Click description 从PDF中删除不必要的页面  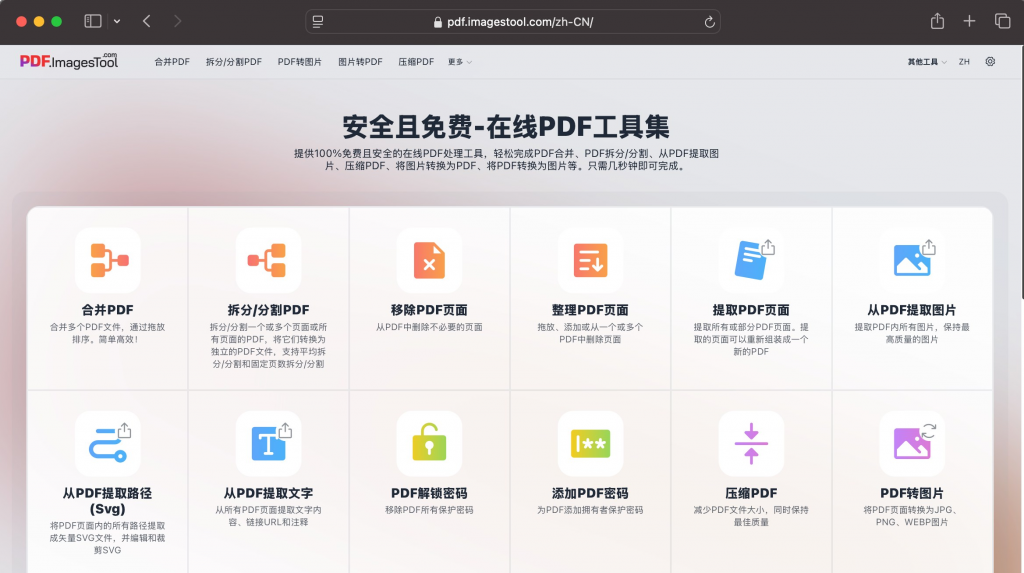click(x=429, y=327)
